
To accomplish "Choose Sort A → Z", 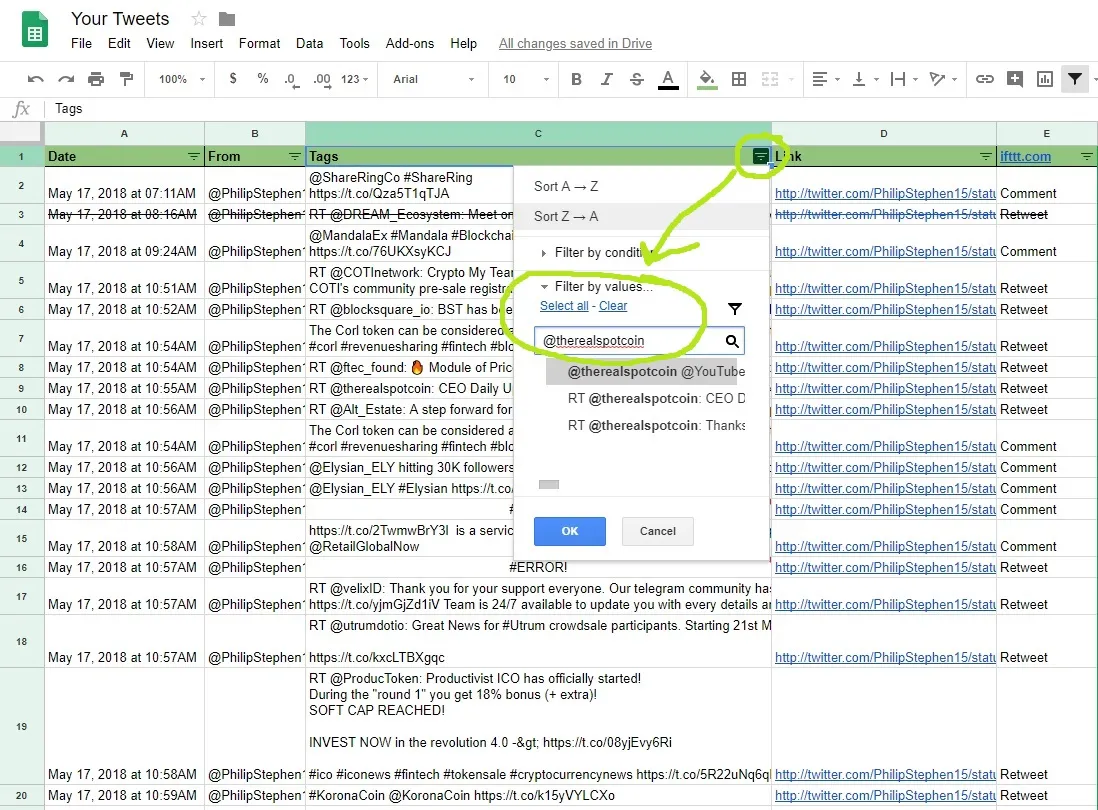I will click(641, 186).
